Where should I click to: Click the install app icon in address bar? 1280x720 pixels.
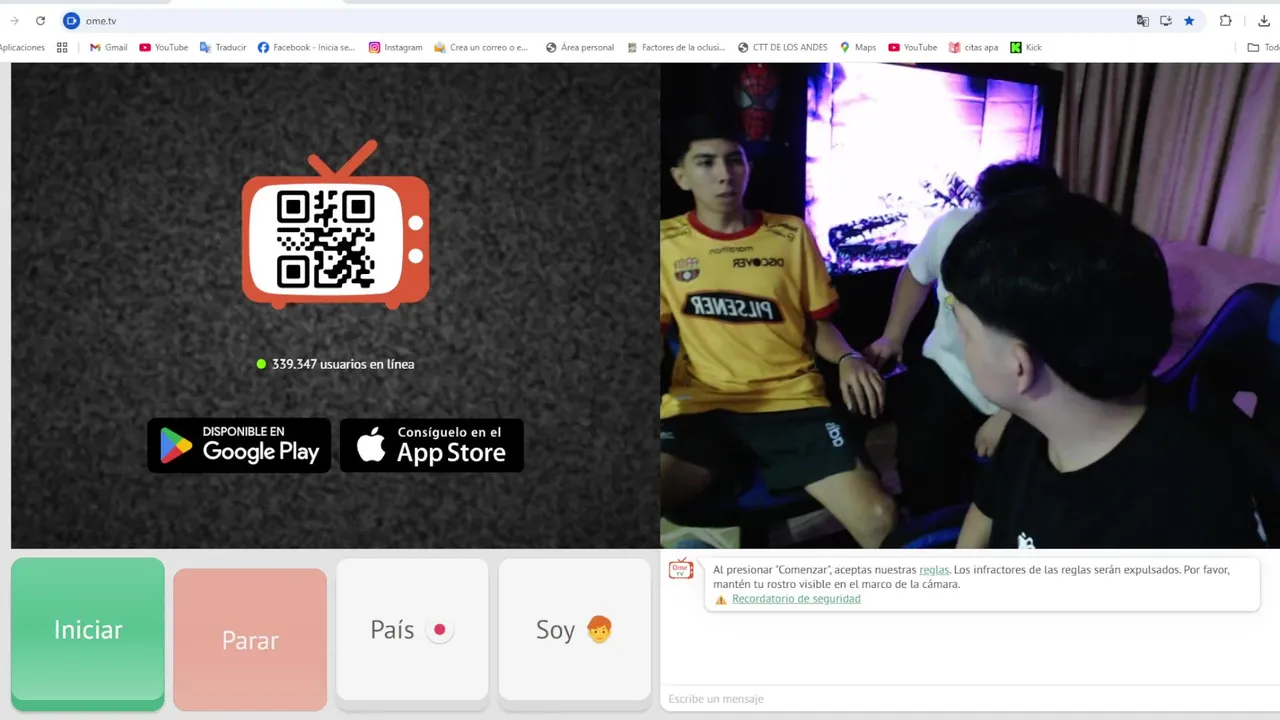(x=1166, y=20)
